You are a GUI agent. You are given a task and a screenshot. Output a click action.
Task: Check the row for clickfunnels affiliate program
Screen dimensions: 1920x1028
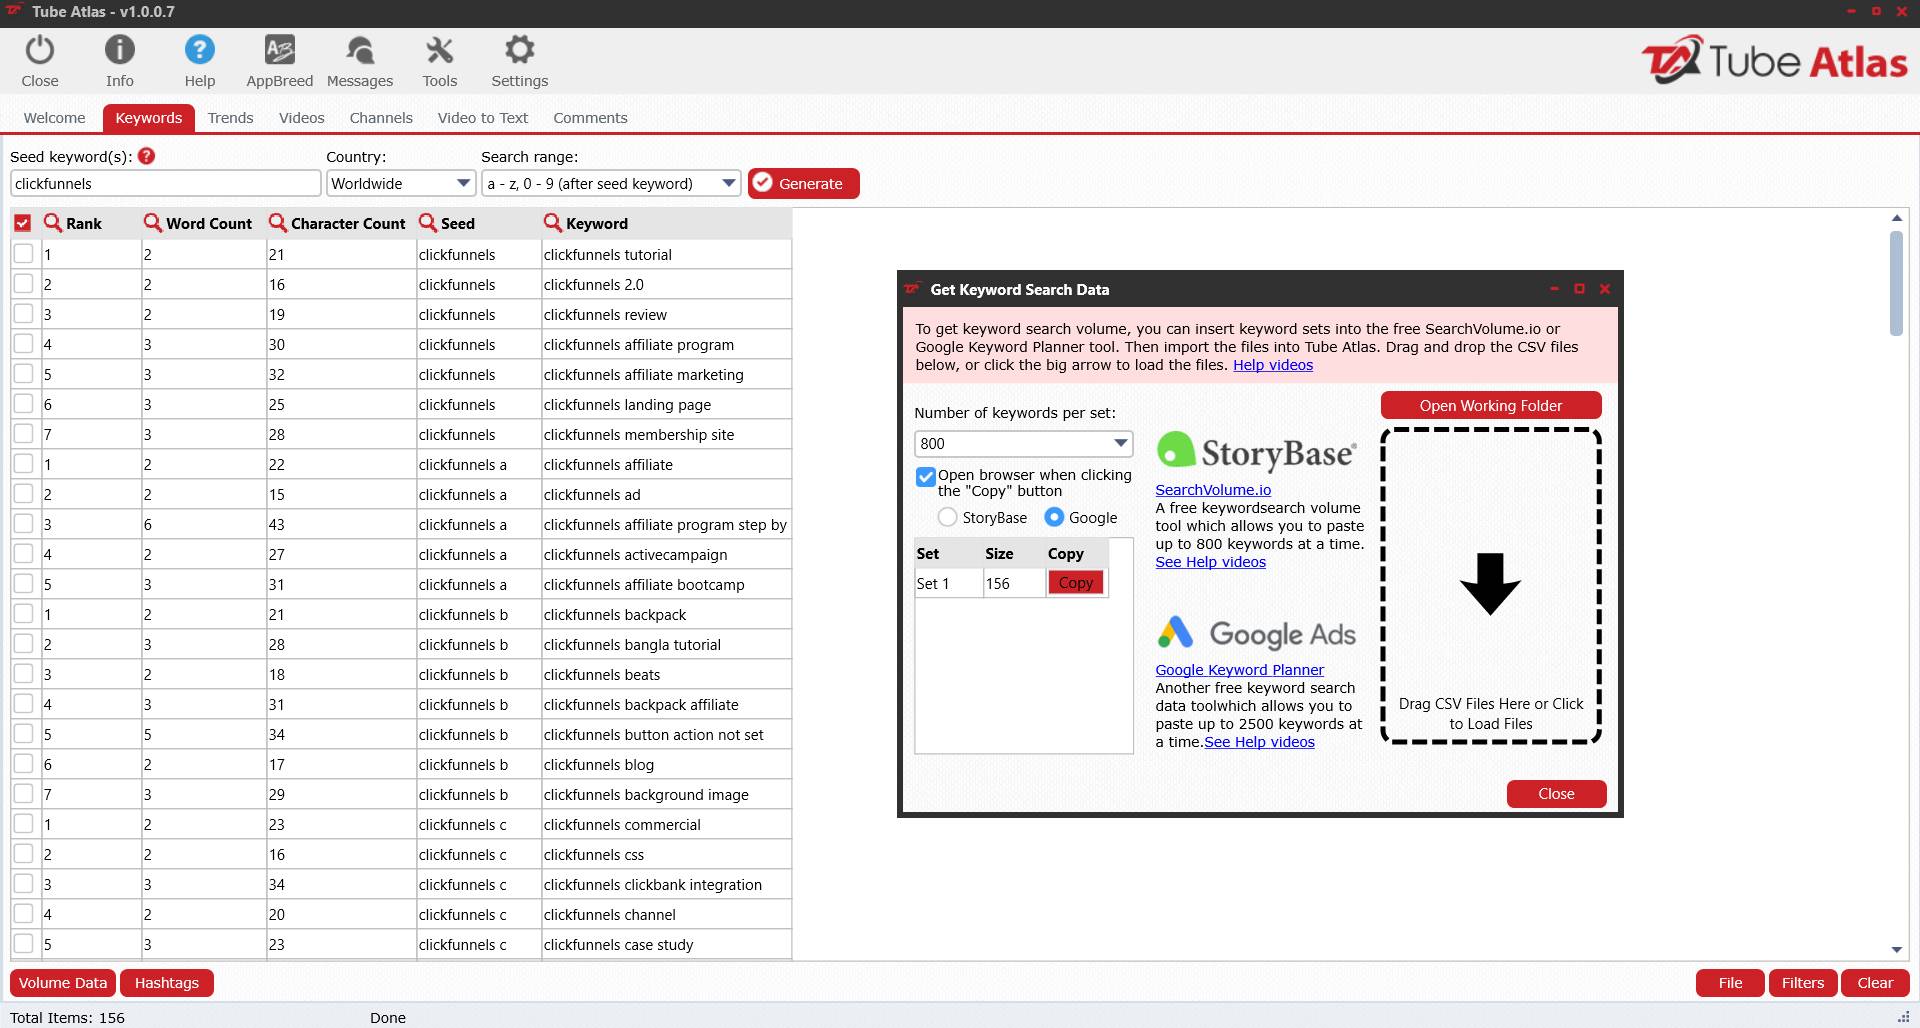click(23, 344)
